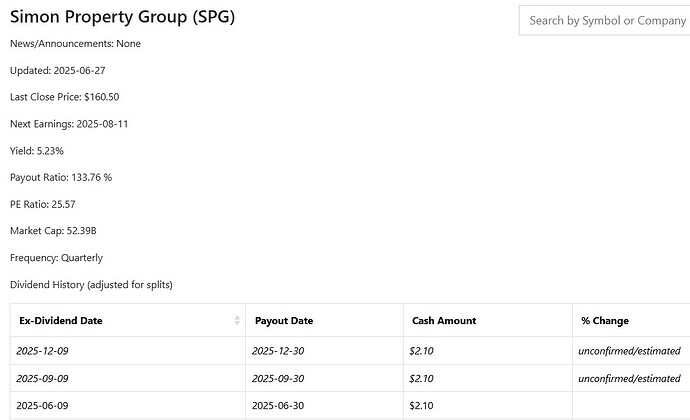Click the Last Close Price: $160.50 line
690x420 pixels.
(64, 97)
